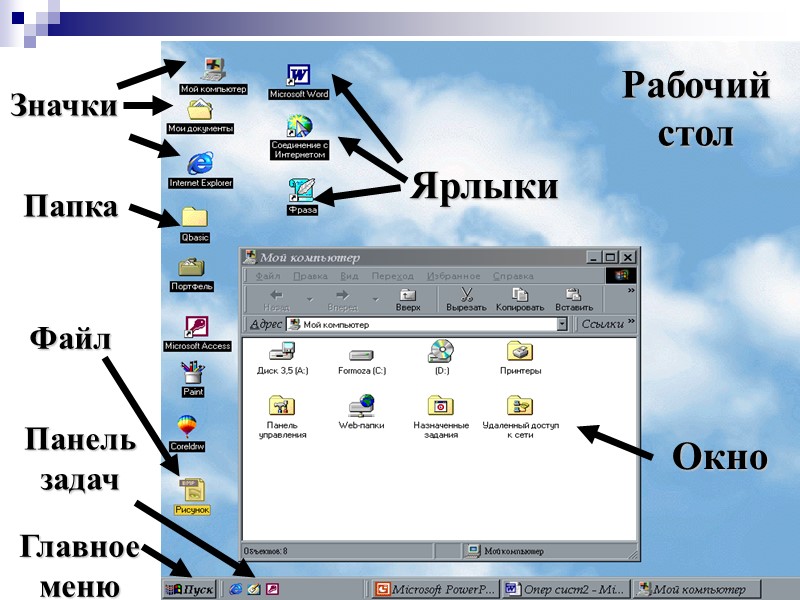Click the Копировать toolbar button
The width and height of the screenshot is (800, 600).
(520, 299)
